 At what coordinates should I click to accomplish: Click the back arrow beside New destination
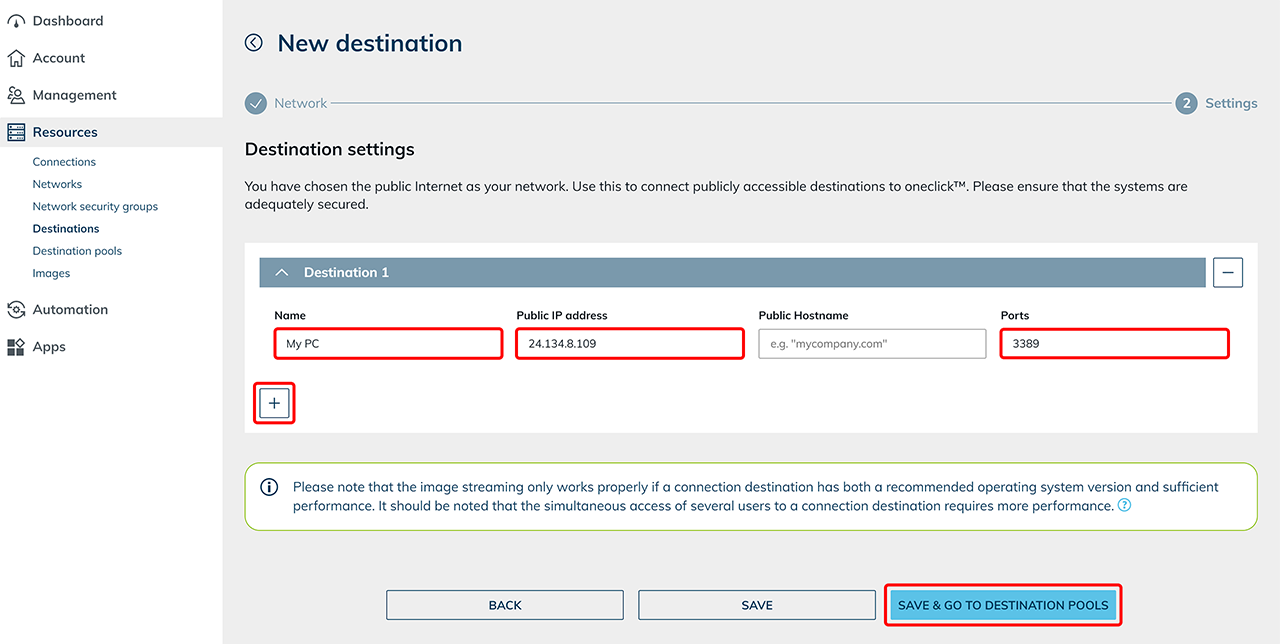254,43
